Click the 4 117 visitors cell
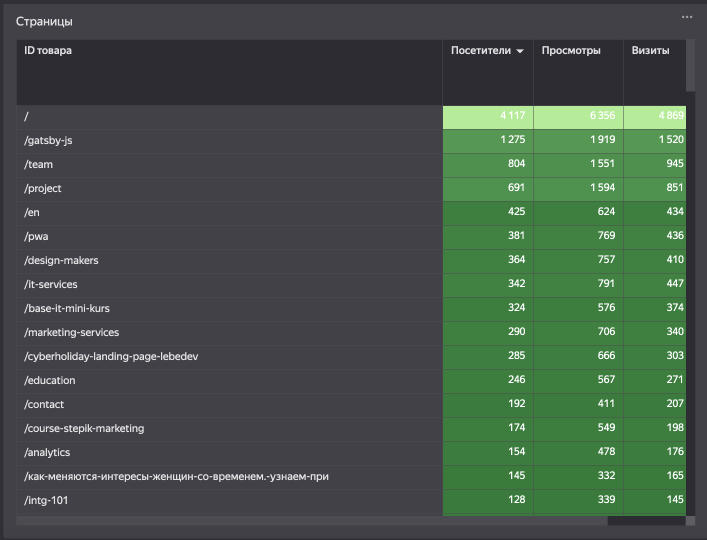 (x=488, y=117)
